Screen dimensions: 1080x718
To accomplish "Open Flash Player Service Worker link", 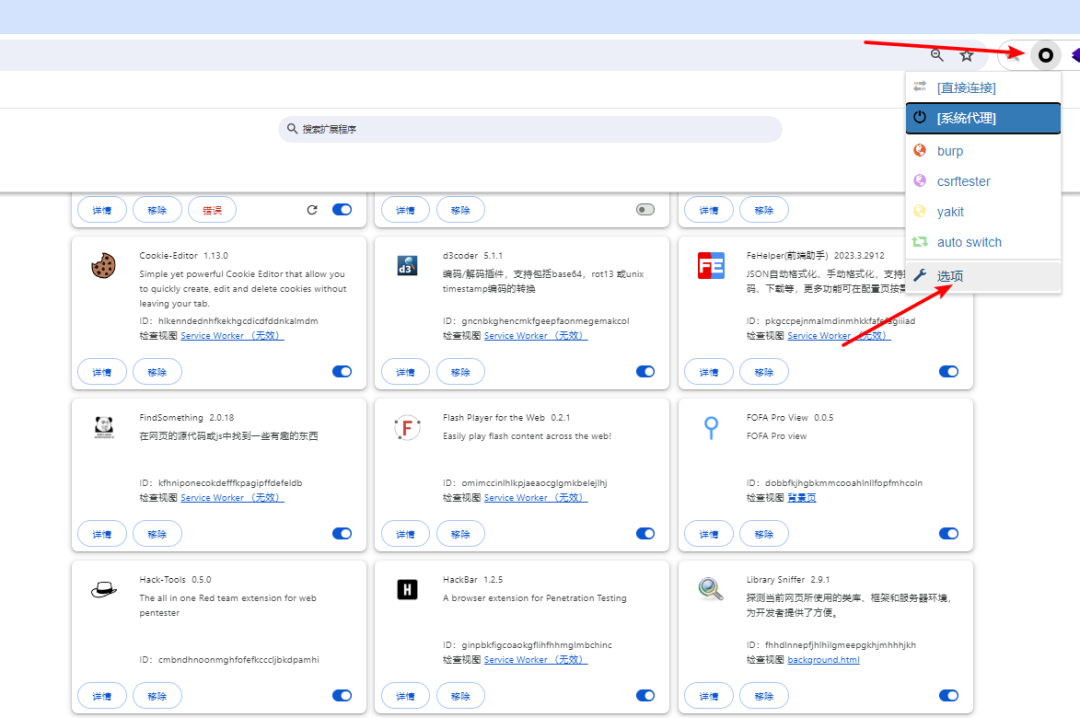I will [536, 498].
